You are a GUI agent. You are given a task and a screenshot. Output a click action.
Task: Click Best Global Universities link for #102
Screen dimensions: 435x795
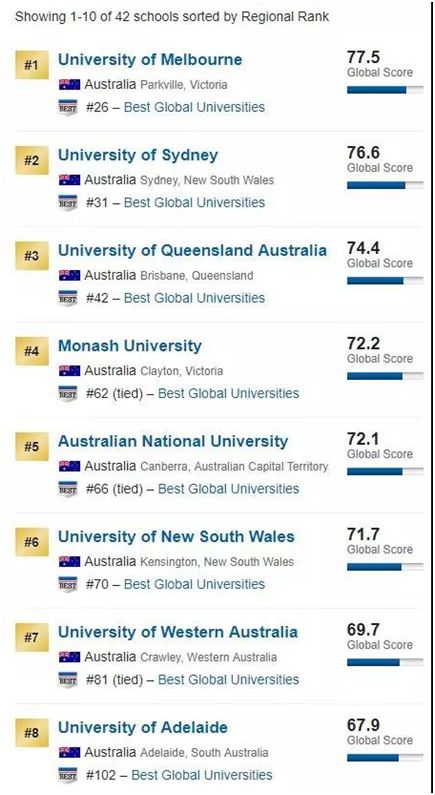(202, 775)
